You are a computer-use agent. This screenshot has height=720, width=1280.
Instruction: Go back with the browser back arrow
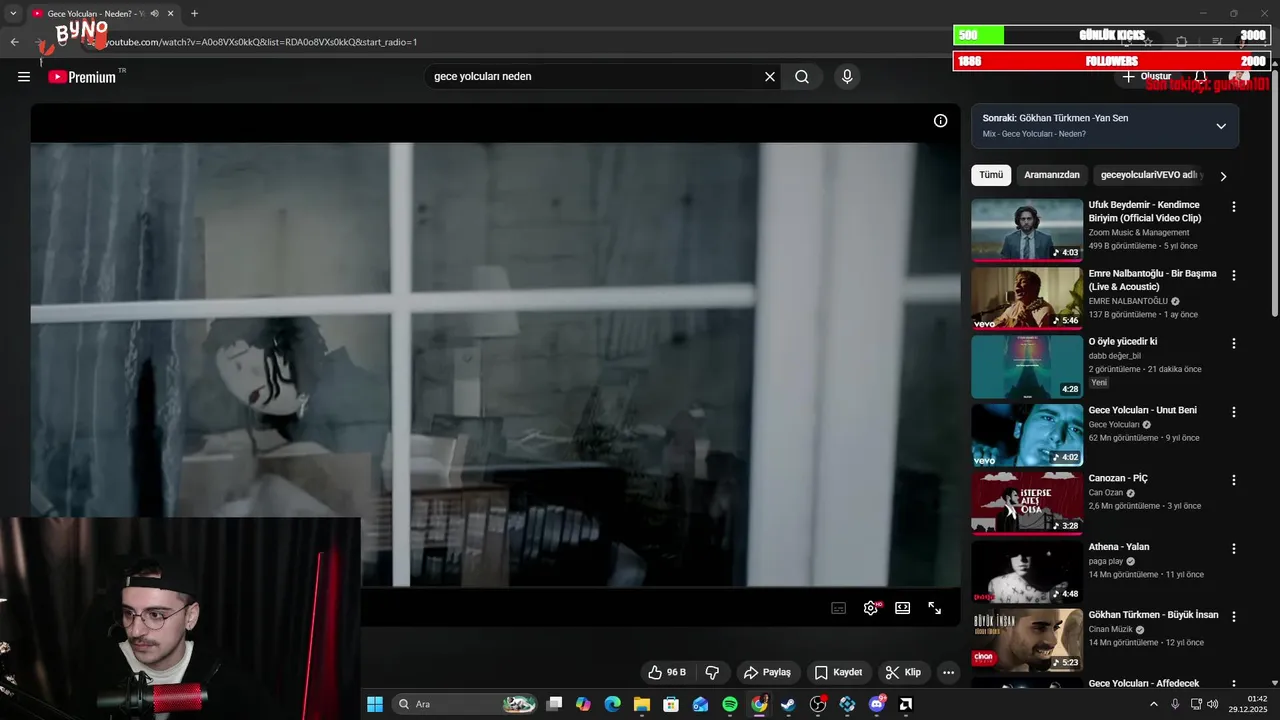(14, 42)
